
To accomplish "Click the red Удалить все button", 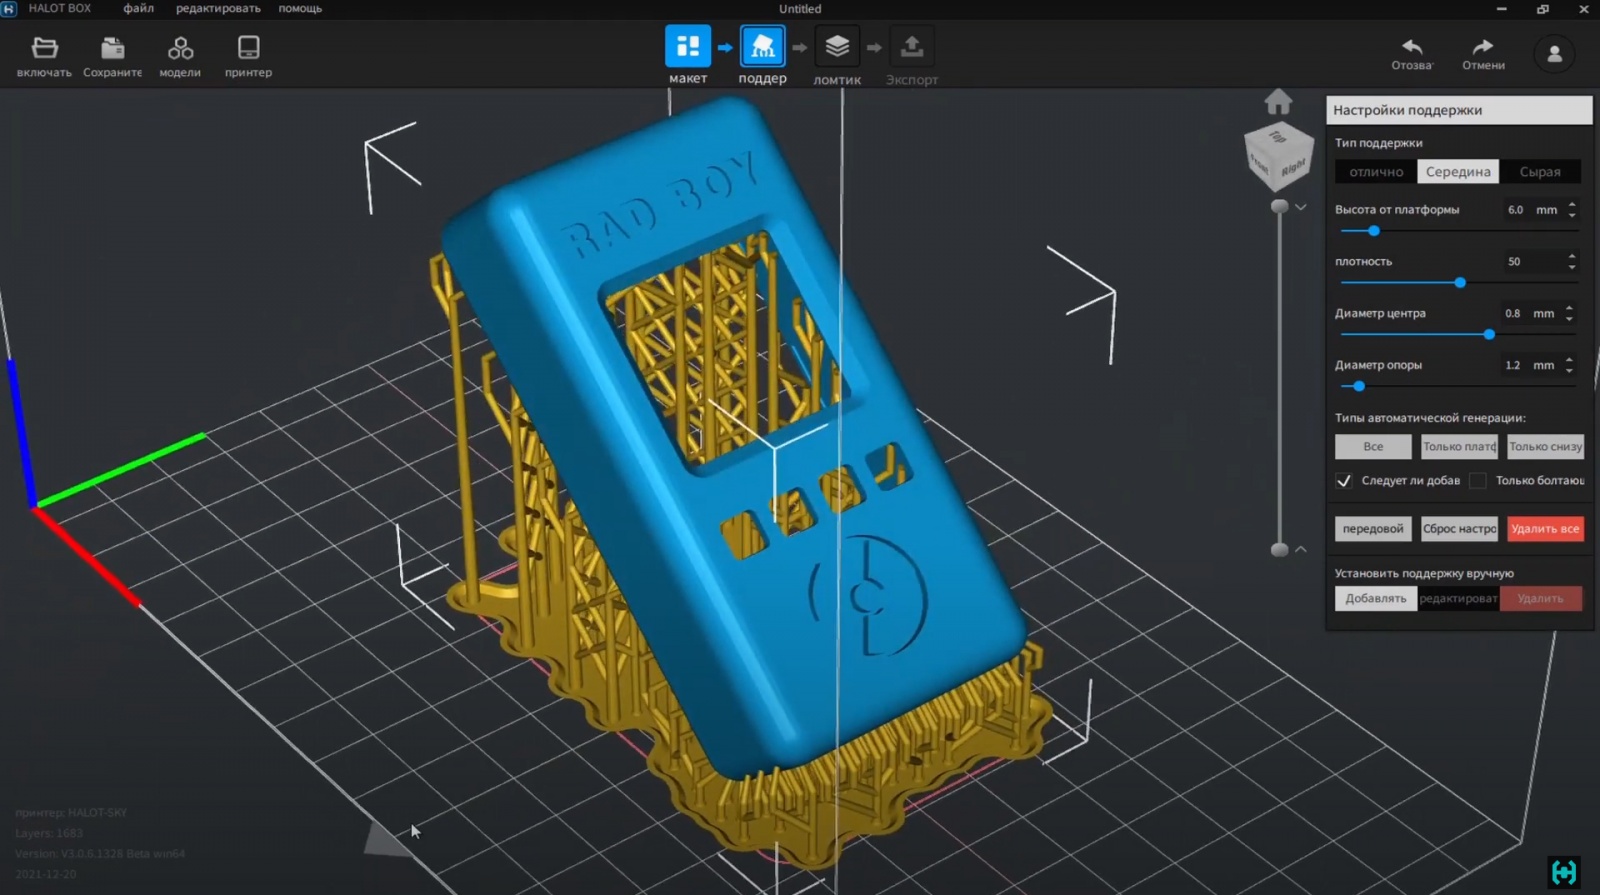I will coord(1545,529).
